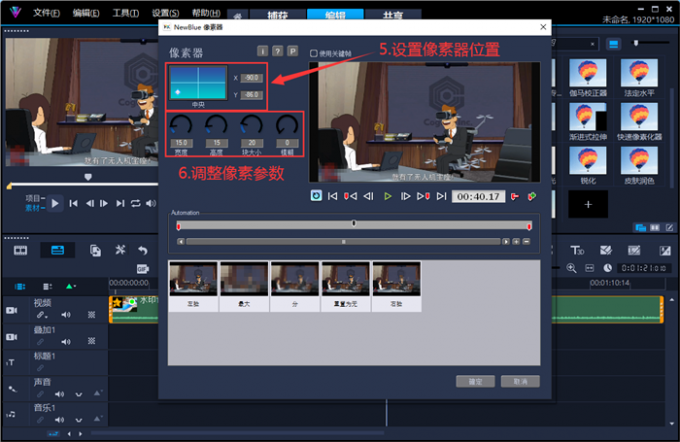Mute the 叠加1 overlay track
This screenshot has height=442, width=680.
click(x=66, y=342)
